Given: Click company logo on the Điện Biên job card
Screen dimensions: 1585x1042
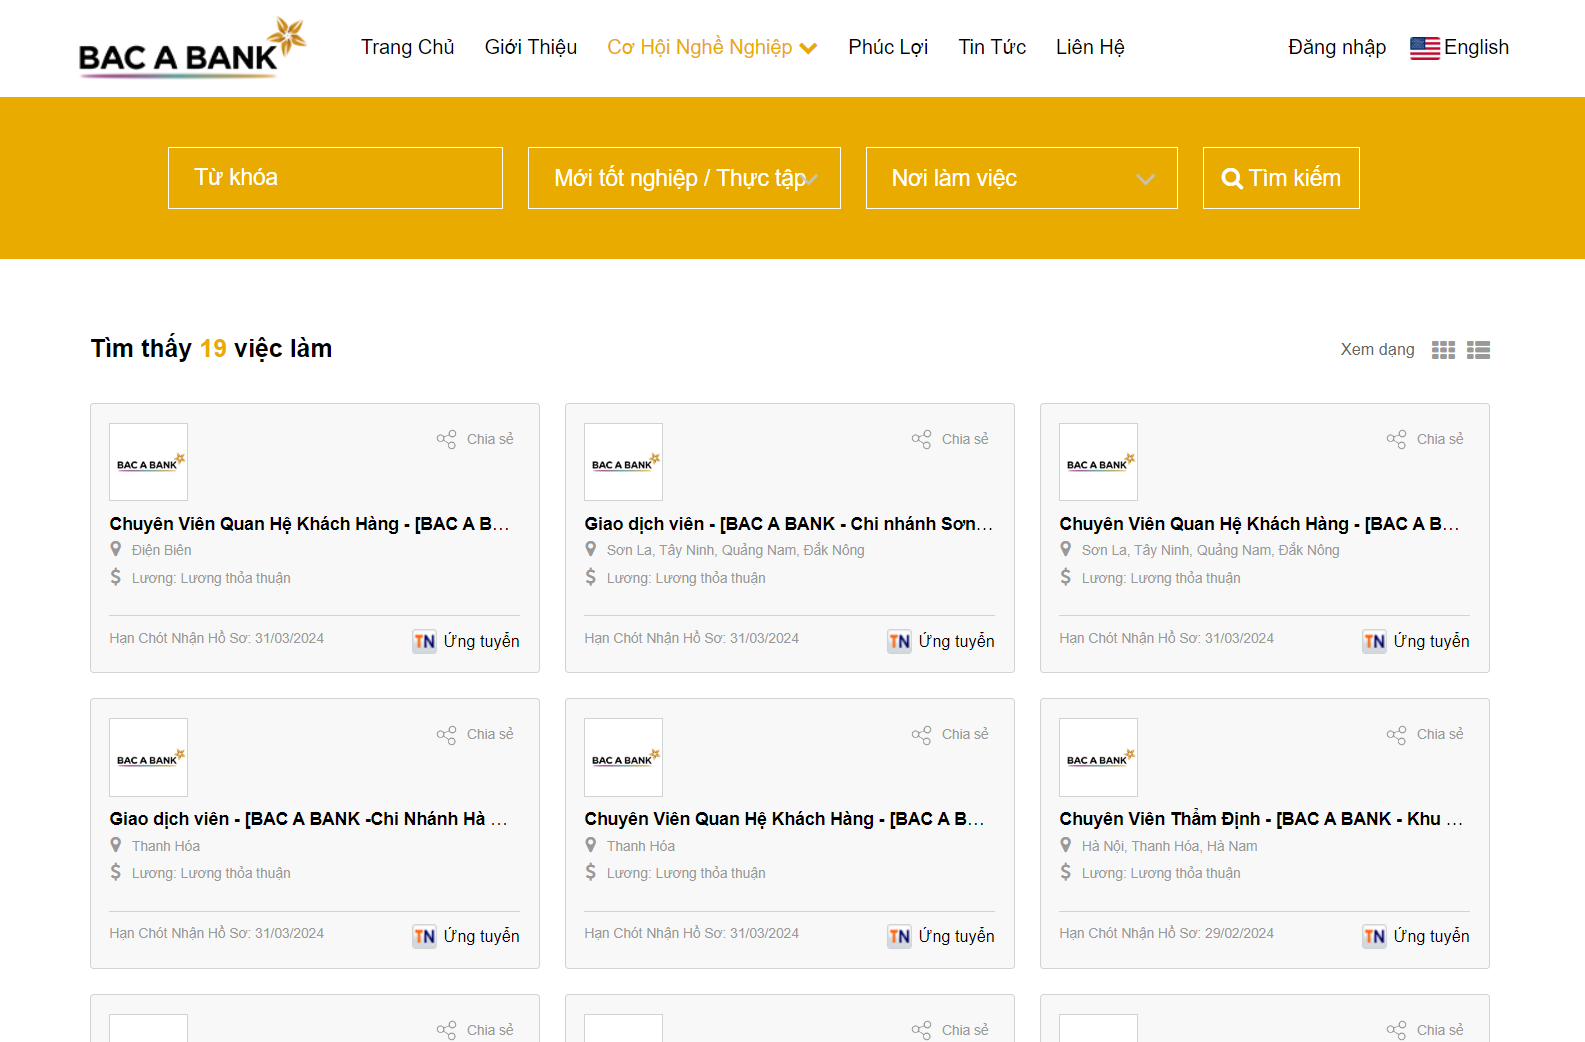Looking at the screenshot, I should (148, 462).
